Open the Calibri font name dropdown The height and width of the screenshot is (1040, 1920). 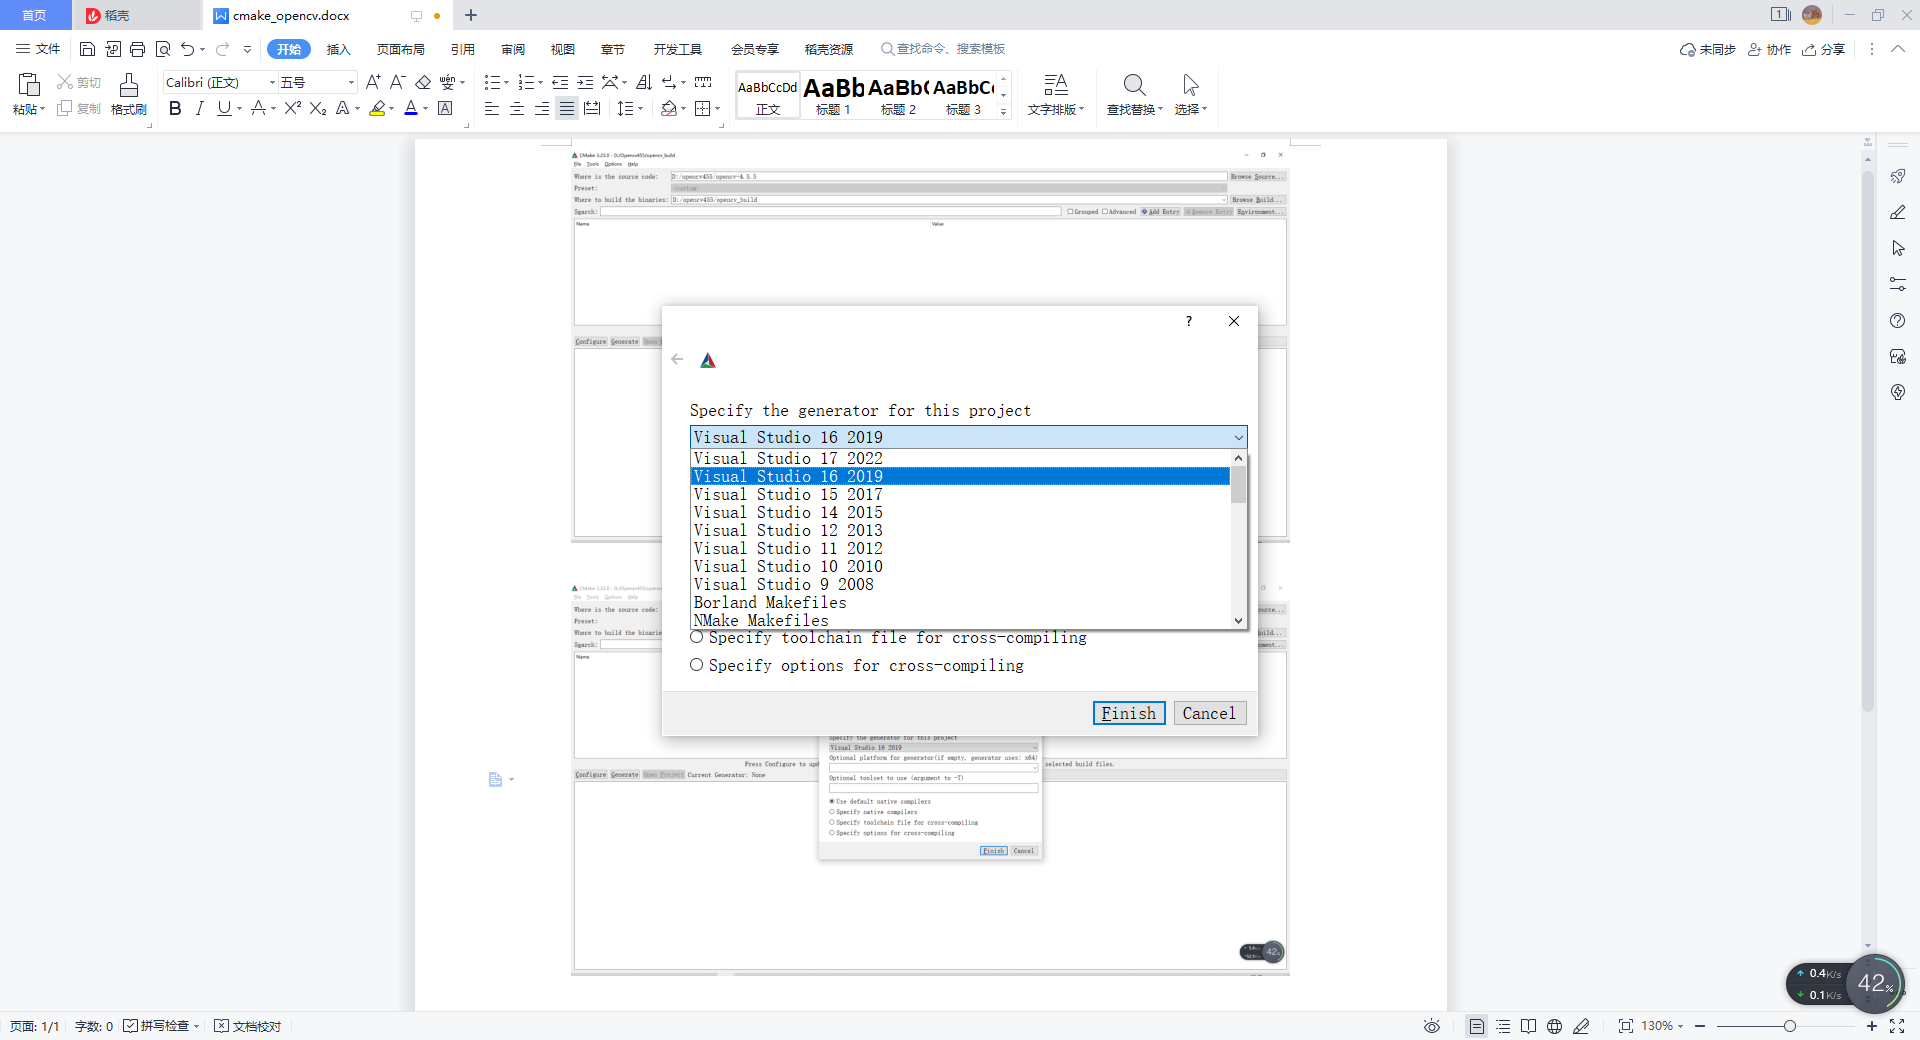pyautogui.click(x=271, y=82)
